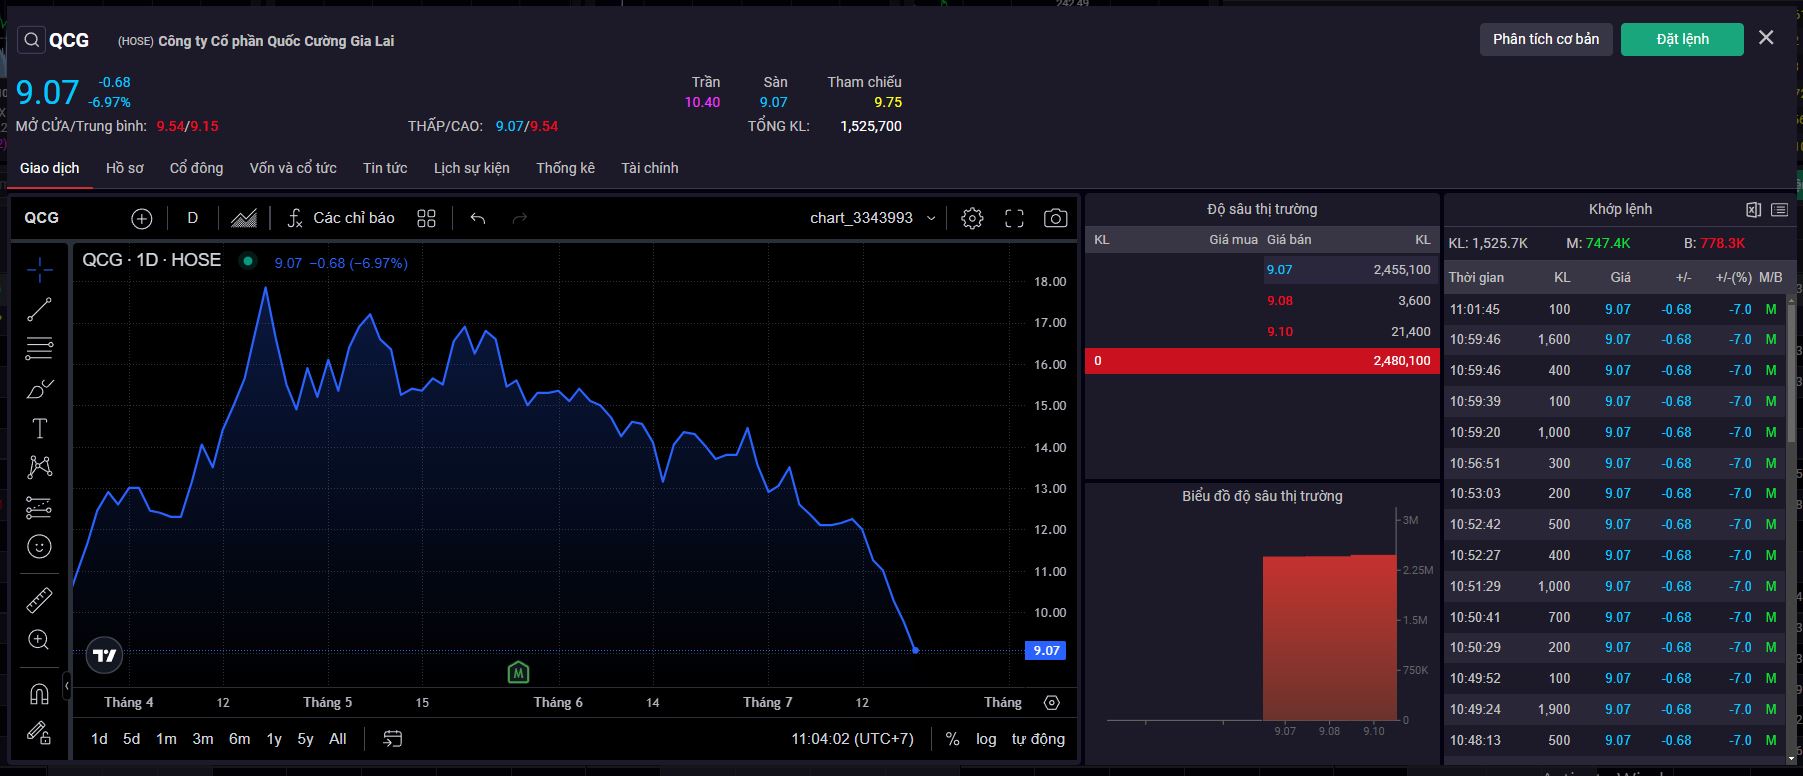This screenshot has width=1803, height=776.
Task: Undo the last chart action
Action: point(478,218)
